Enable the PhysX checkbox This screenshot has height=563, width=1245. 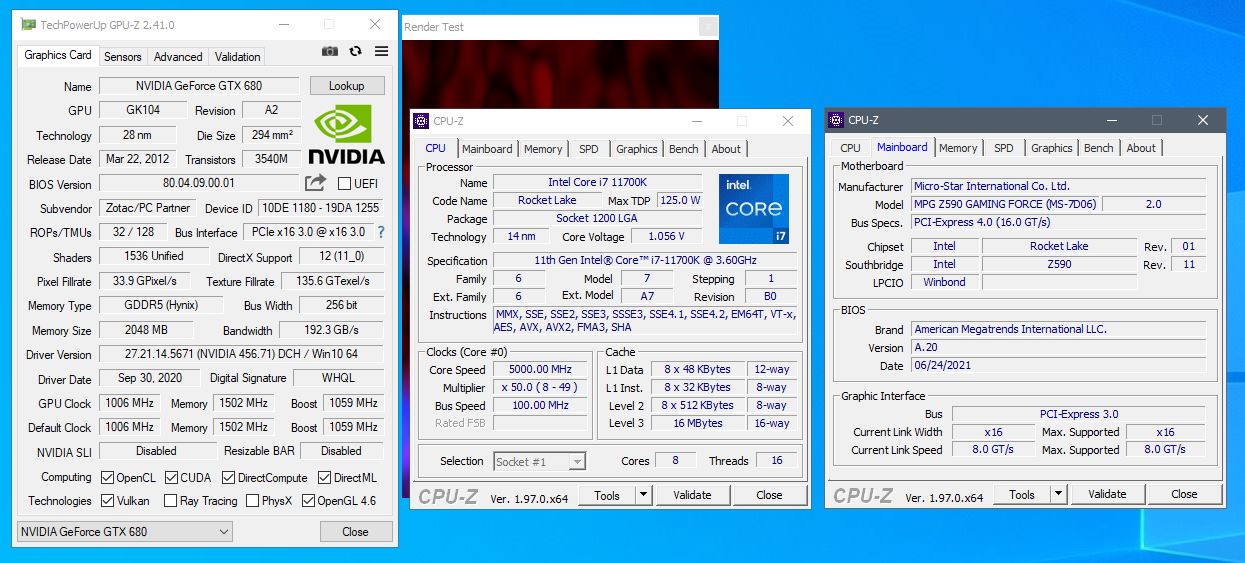tap(252, 501)
